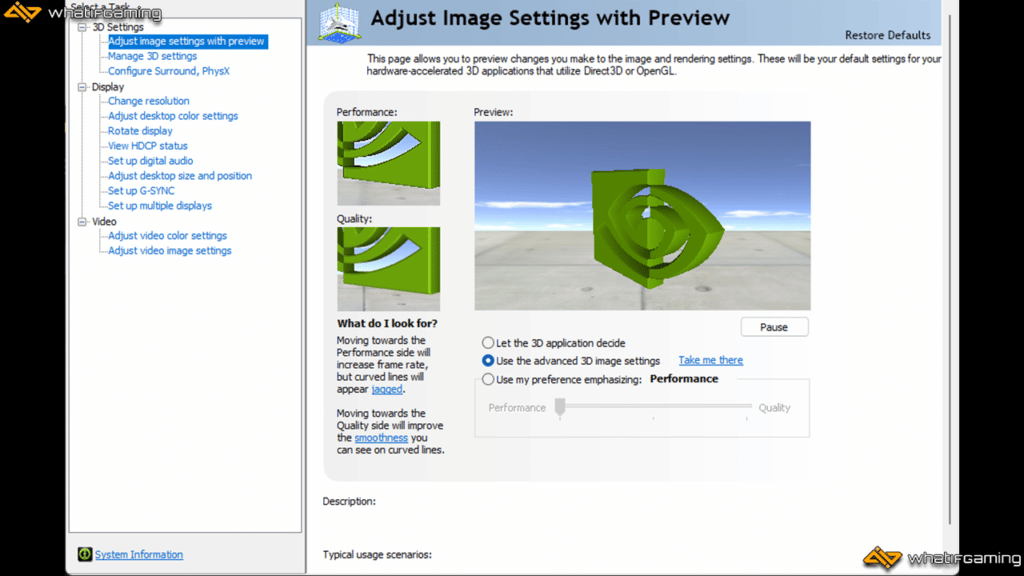1024x576 pixels.
Task: Click the Performance preview thumbnail
Action: [x=388, y=163]
